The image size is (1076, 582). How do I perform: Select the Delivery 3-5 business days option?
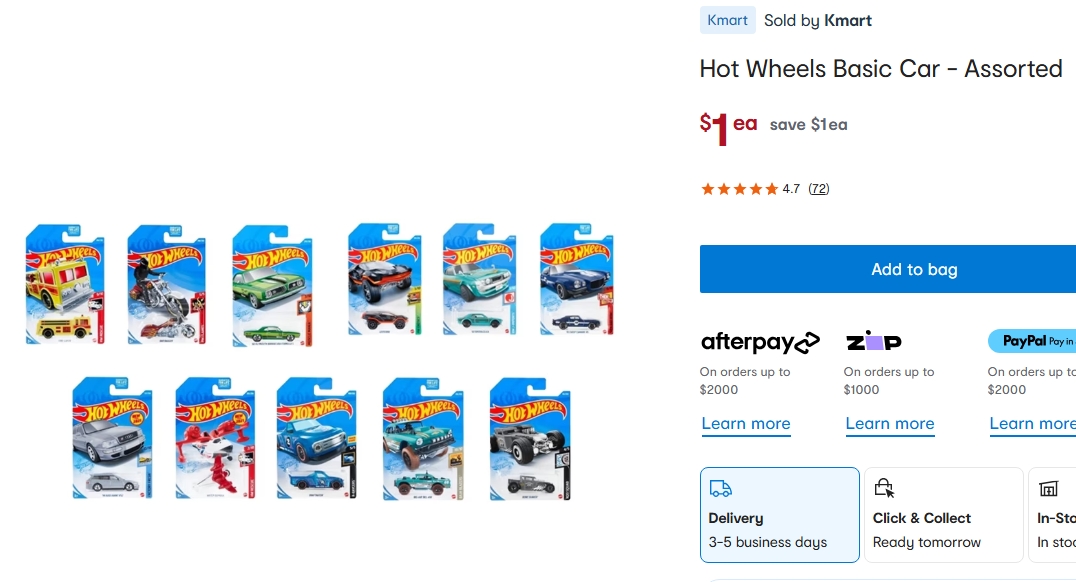(x=780, y=515)
